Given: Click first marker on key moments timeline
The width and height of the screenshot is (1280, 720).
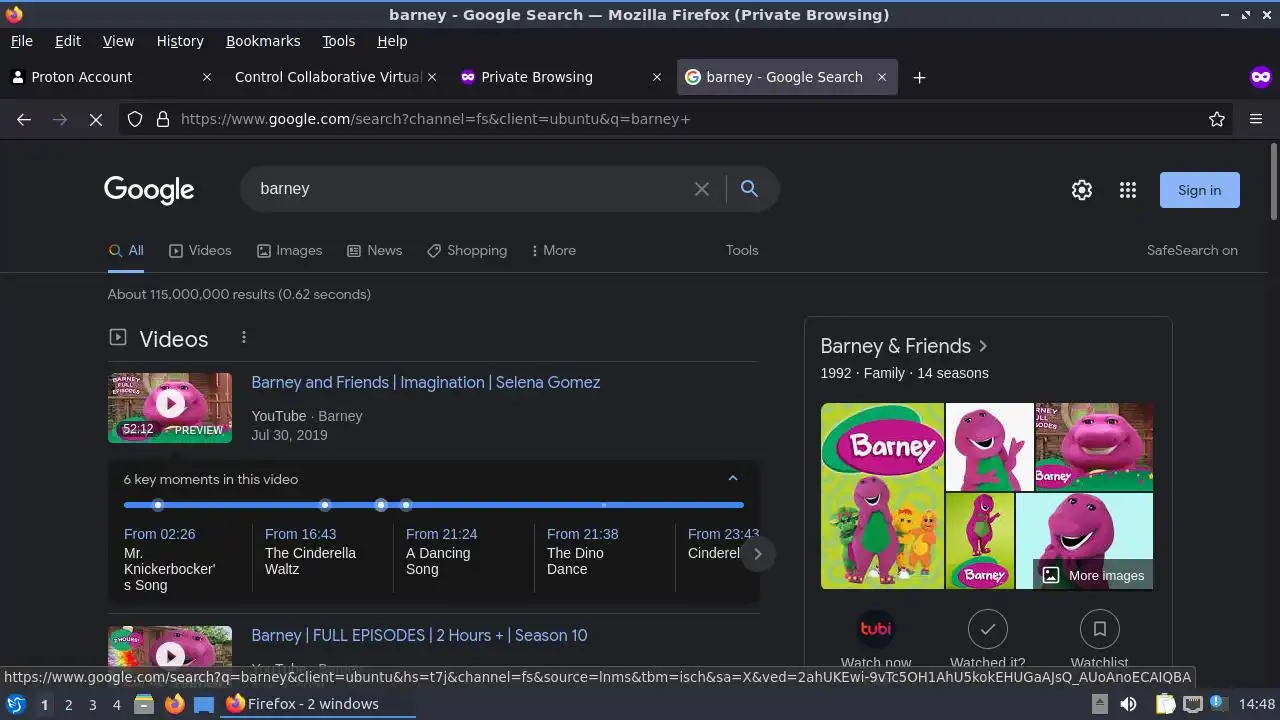Looking at the screenshot, I should click(158, 505).
